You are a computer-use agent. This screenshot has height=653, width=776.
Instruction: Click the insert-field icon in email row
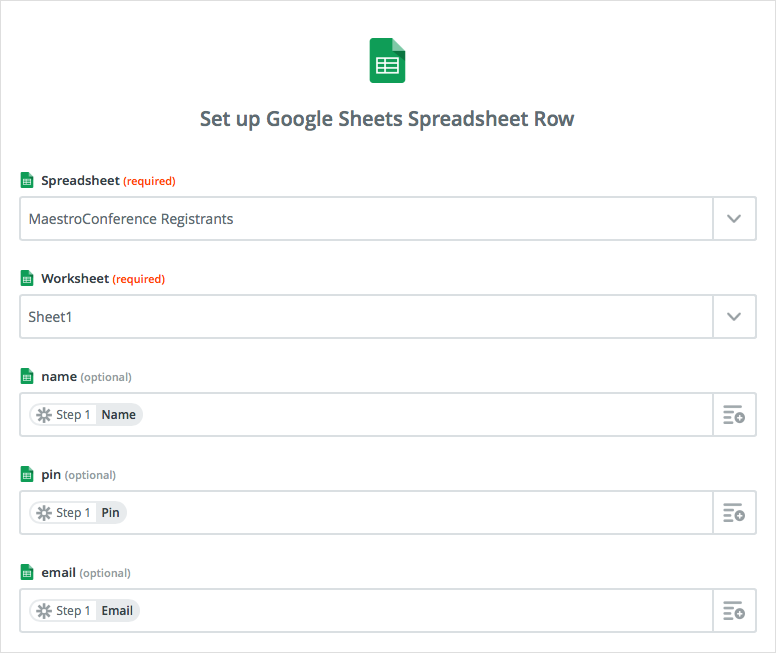coord(734,611)
